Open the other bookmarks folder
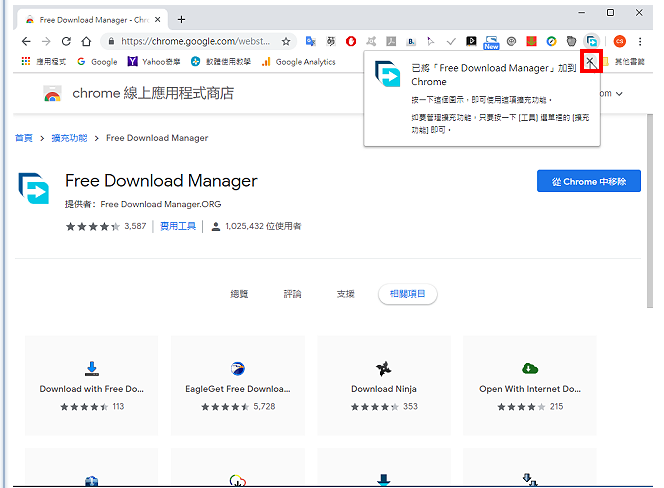 625,62
